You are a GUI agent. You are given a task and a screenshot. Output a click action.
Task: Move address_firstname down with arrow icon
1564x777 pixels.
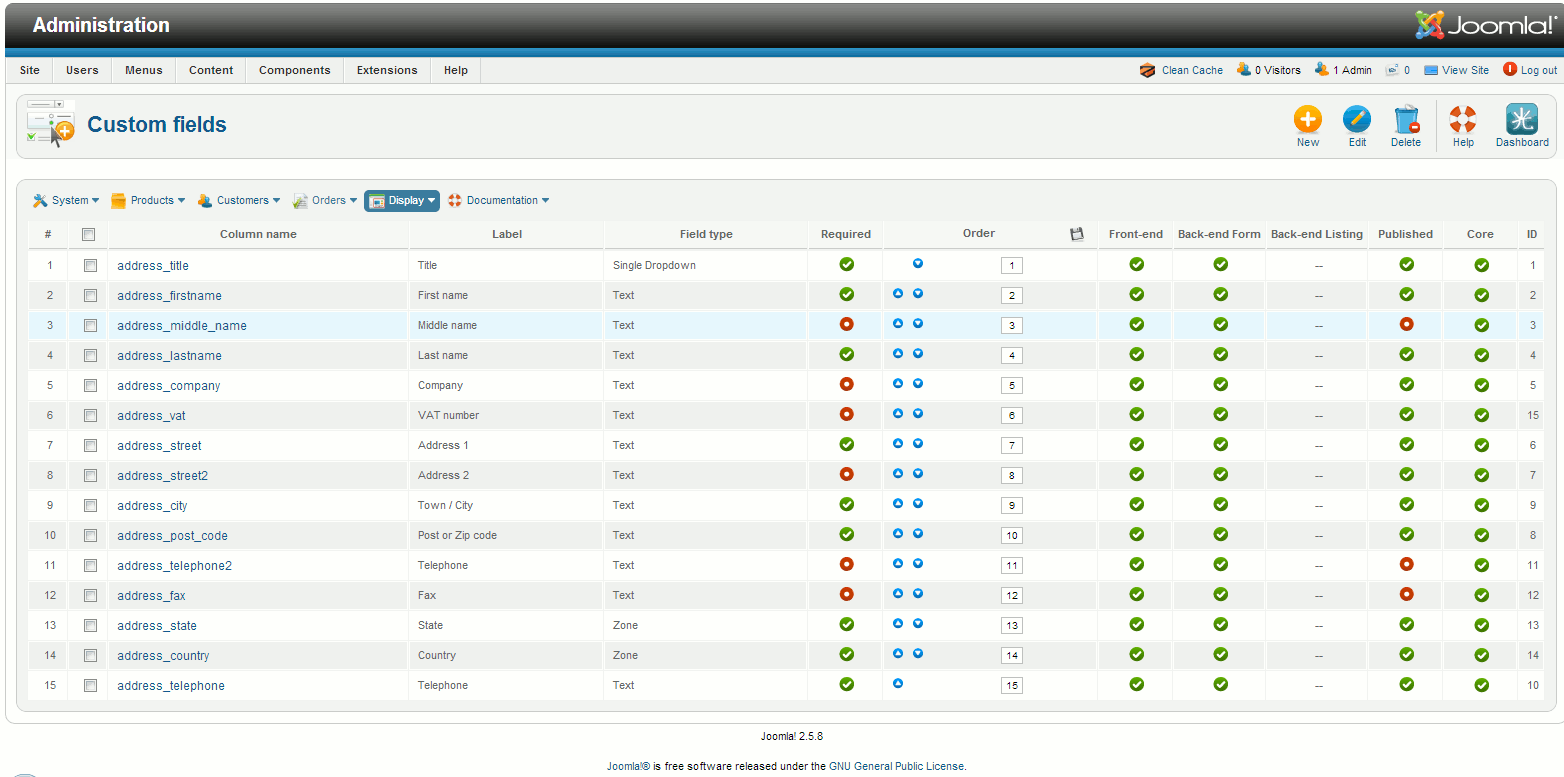pos(917,294)
